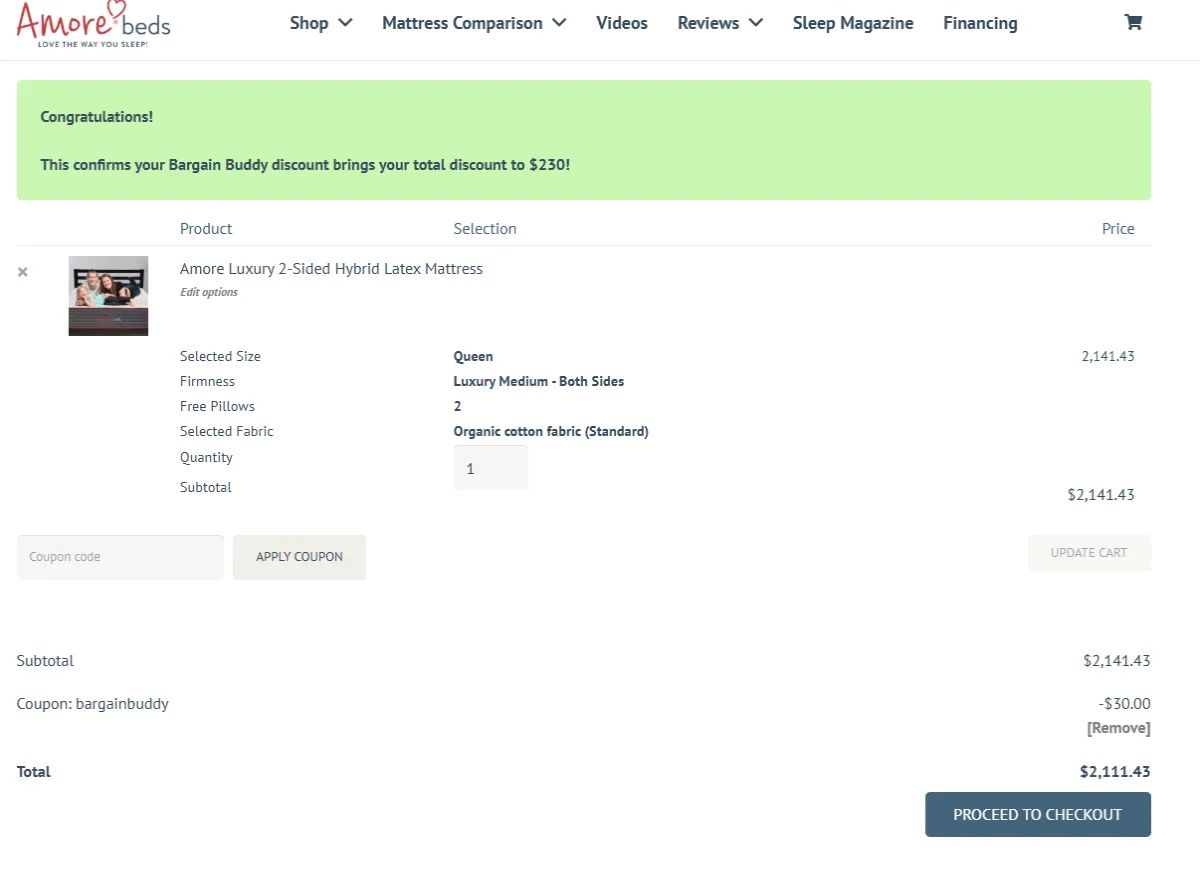This screenshot has height=873, width=1200.
Task: Remove the mattress using the X icon
Action: click(22, 271)
